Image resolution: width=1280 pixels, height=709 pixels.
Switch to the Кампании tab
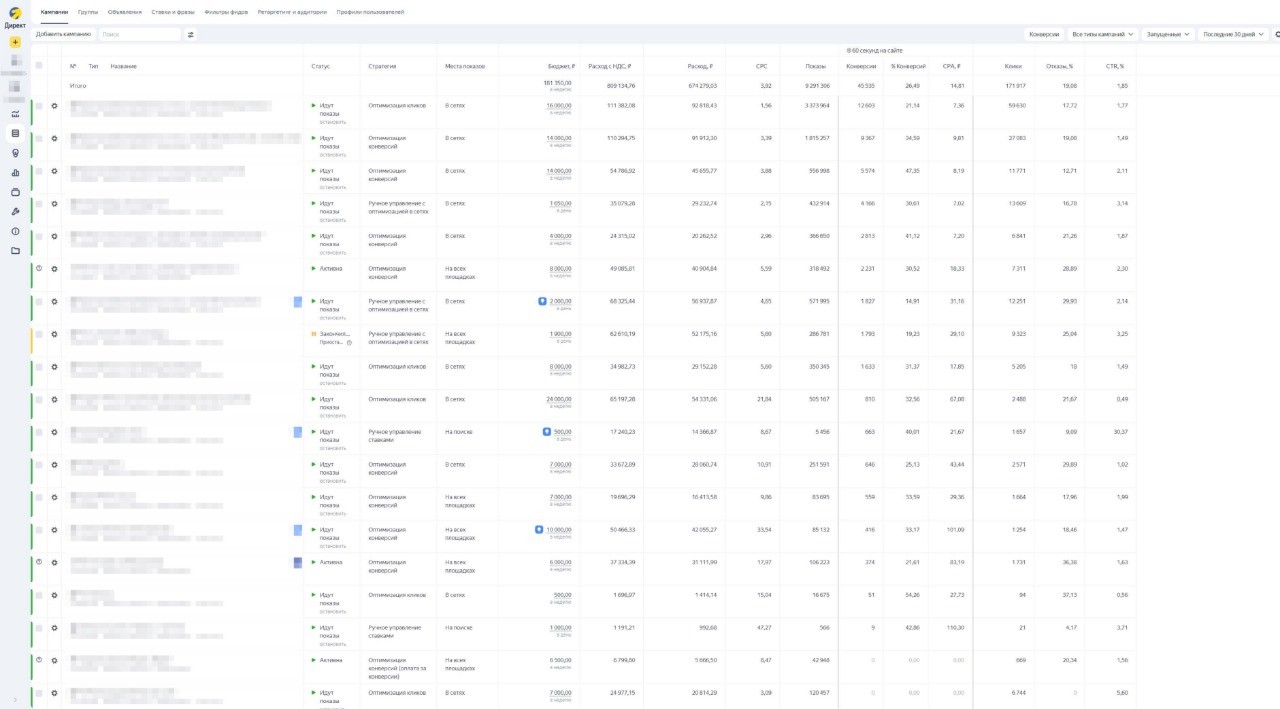pos(54,12)
